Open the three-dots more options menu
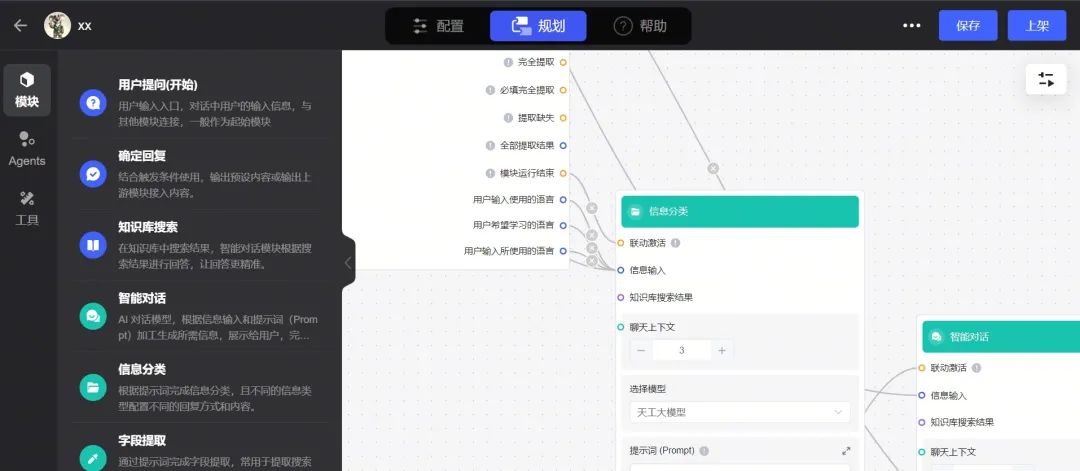This screenshot has height=471, width=1080. [x=912, y=25]
